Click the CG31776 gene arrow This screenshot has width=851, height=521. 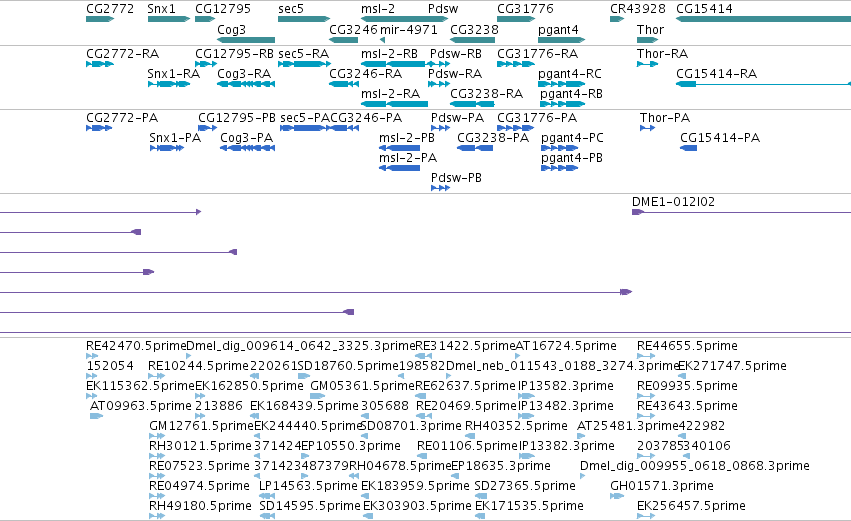tap(516, 19)
